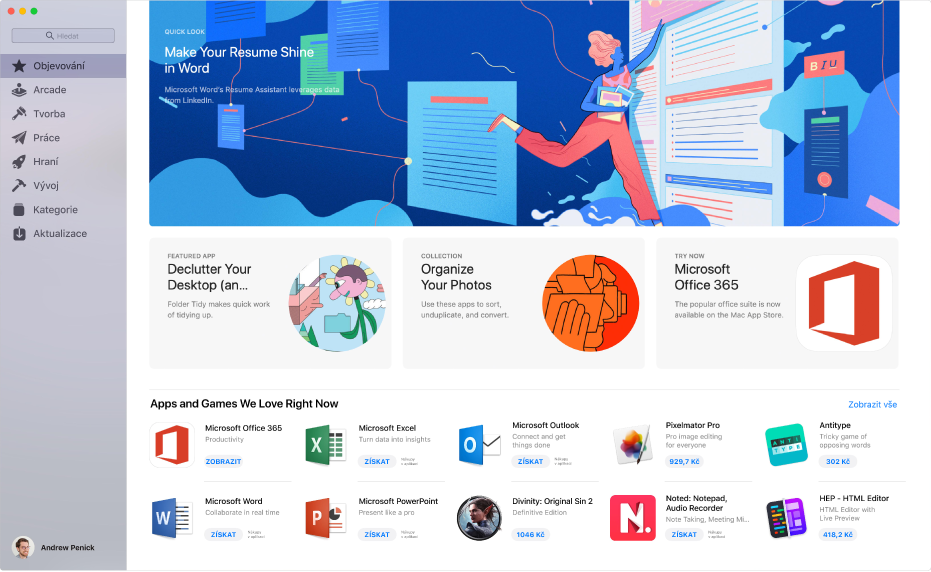Click ZOBRAZIT button for Microsoft Office 365
This screenshot has height=572, width=931.
tap(223, 462)
